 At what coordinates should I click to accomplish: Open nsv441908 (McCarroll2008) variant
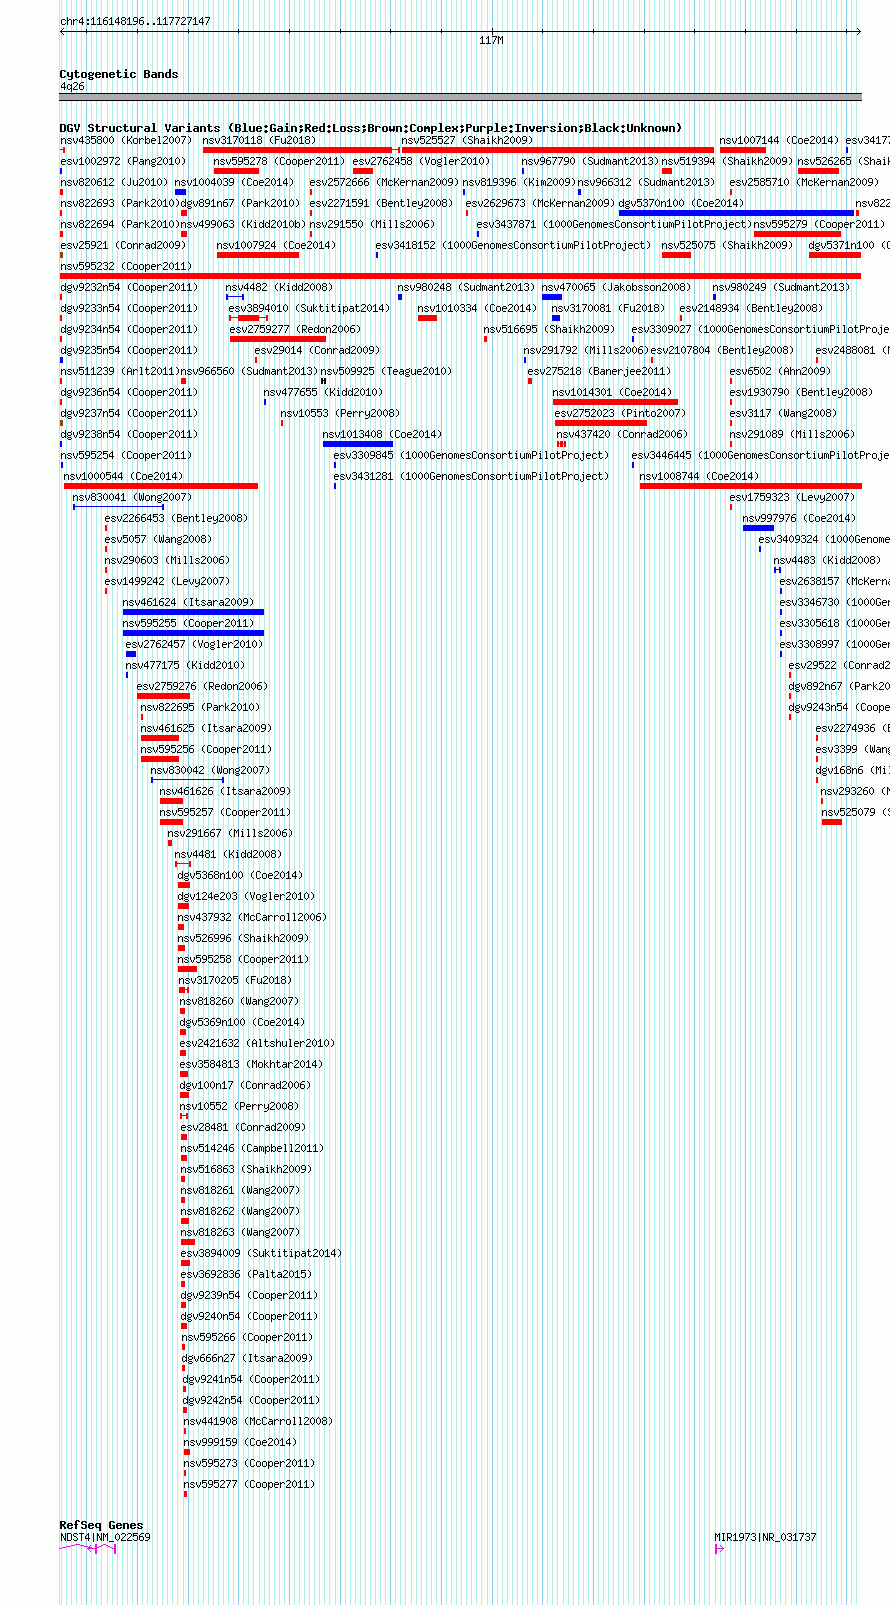point(258,1421)
